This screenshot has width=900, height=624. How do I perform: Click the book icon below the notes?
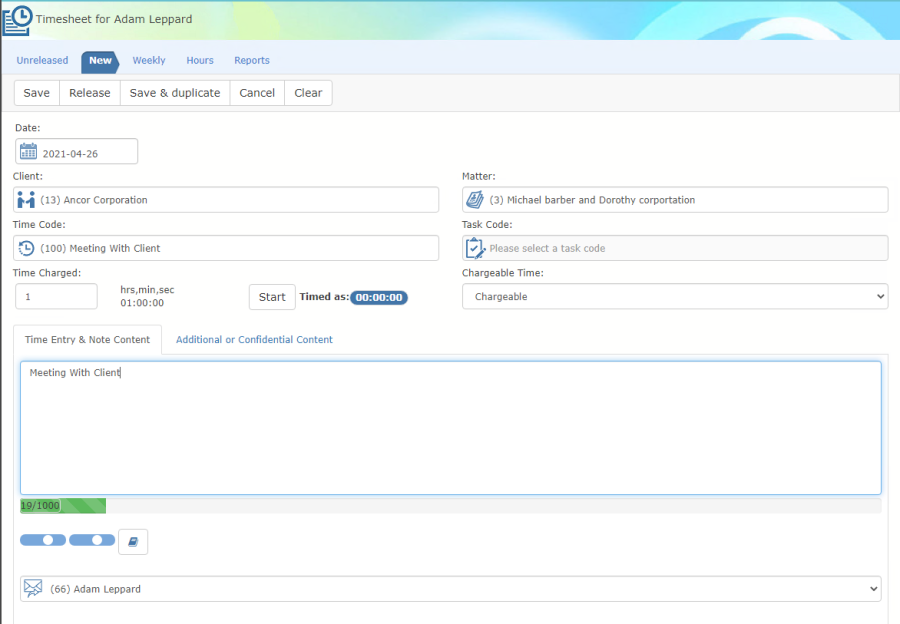click(133, 542)
